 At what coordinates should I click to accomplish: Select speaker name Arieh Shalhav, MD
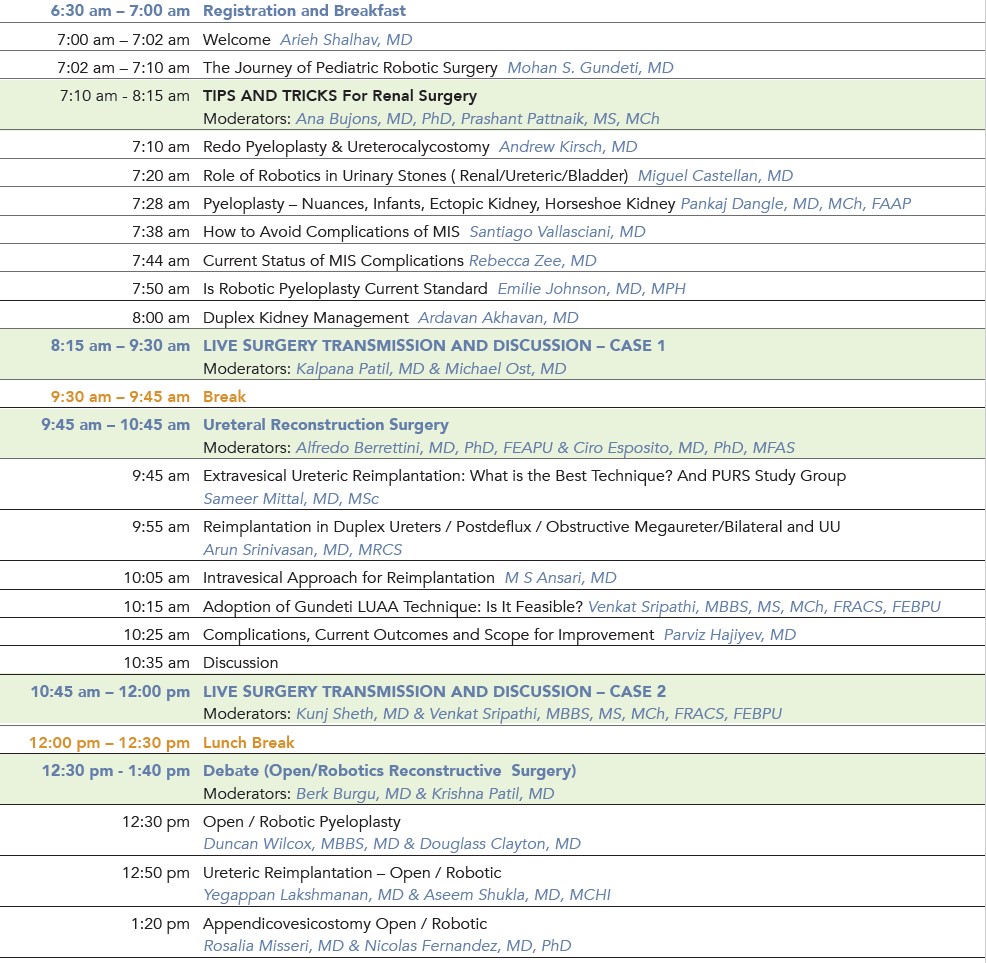click(x=346, y=40)
